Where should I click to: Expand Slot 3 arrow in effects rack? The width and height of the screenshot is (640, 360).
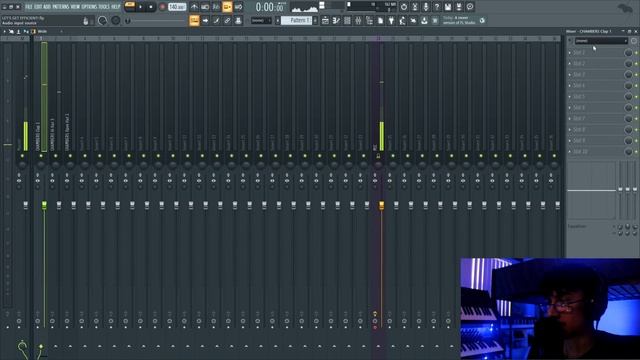[570, 75]
